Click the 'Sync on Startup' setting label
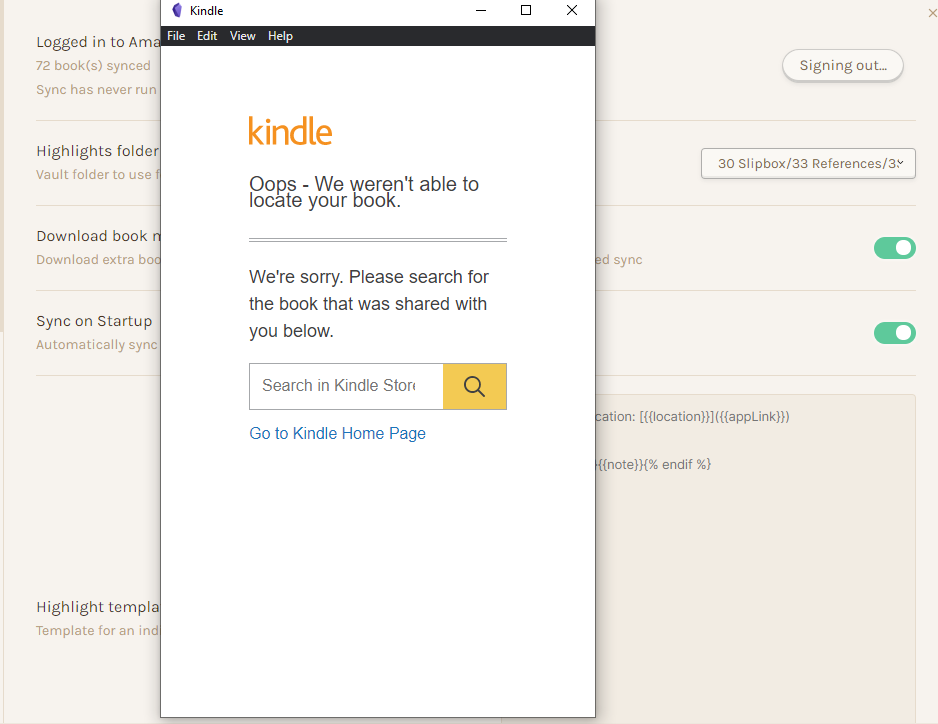This screenshot has height=724, width=938. pos(95,321)
